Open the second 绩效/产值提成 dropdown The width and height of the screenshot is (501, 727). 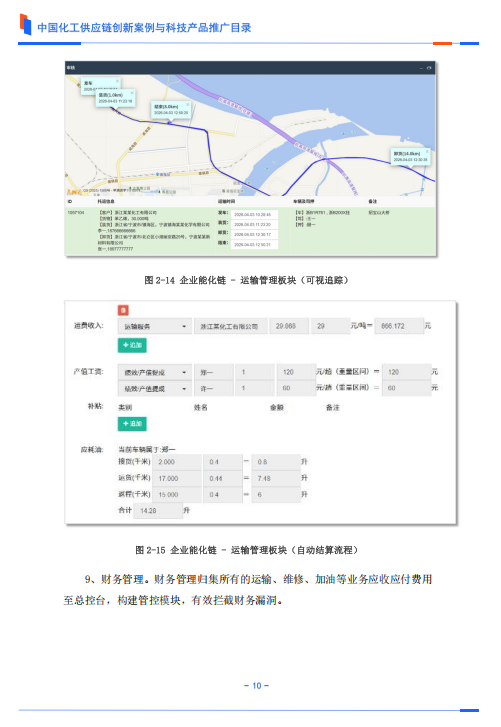(154, 388)
